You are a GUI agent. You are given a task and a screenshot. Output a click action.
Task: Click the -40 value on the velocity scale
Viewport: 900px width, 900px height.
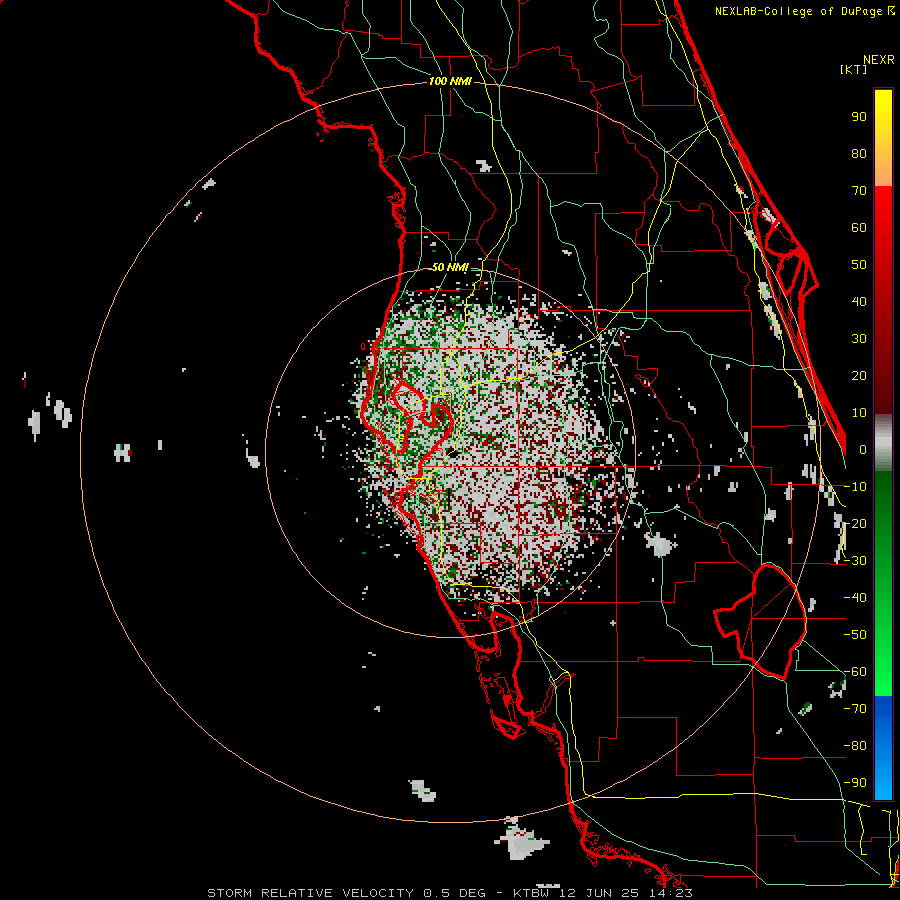tap(855, 598)
